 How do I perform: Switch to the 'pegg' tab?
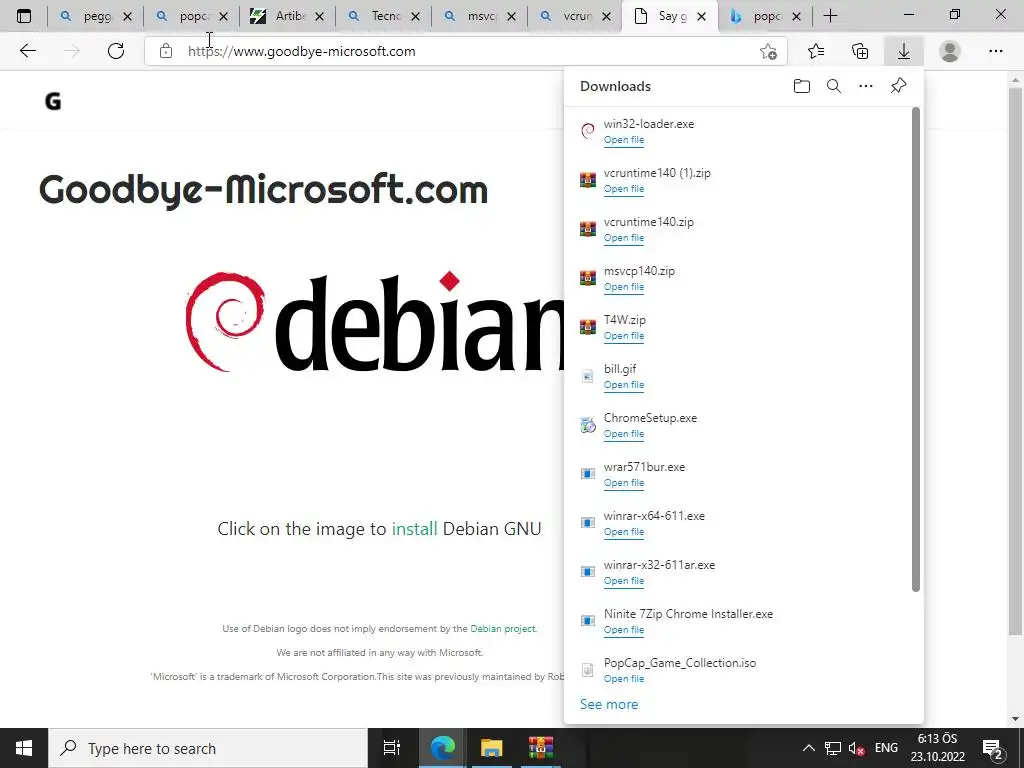click(95, 16)
